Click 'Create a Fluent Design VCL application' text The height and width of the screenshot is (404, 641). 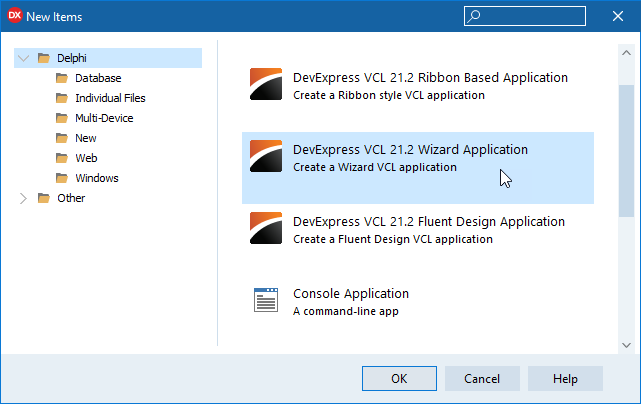[393, 239]
